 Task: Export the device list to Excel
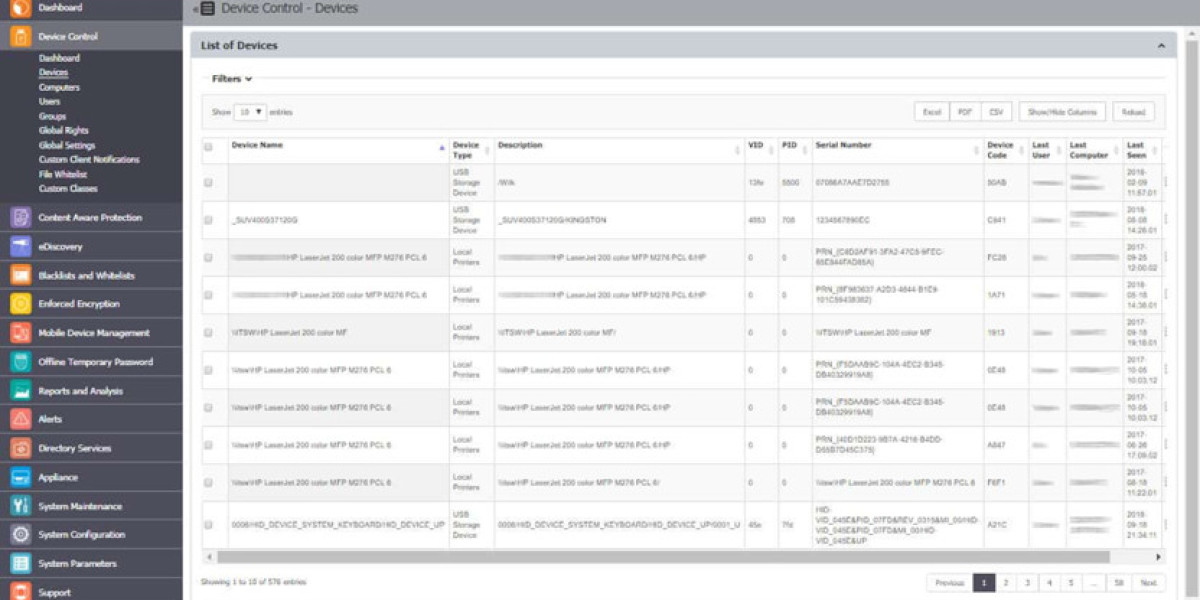[931, 112]
